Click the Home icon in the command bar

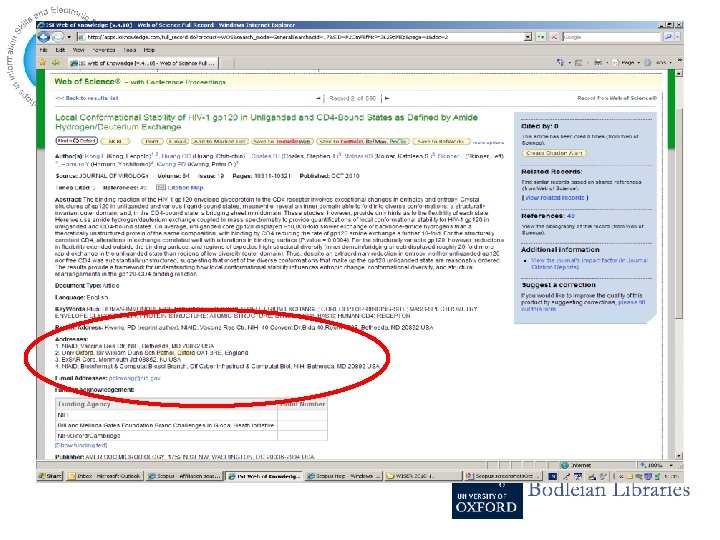point(560,62)
